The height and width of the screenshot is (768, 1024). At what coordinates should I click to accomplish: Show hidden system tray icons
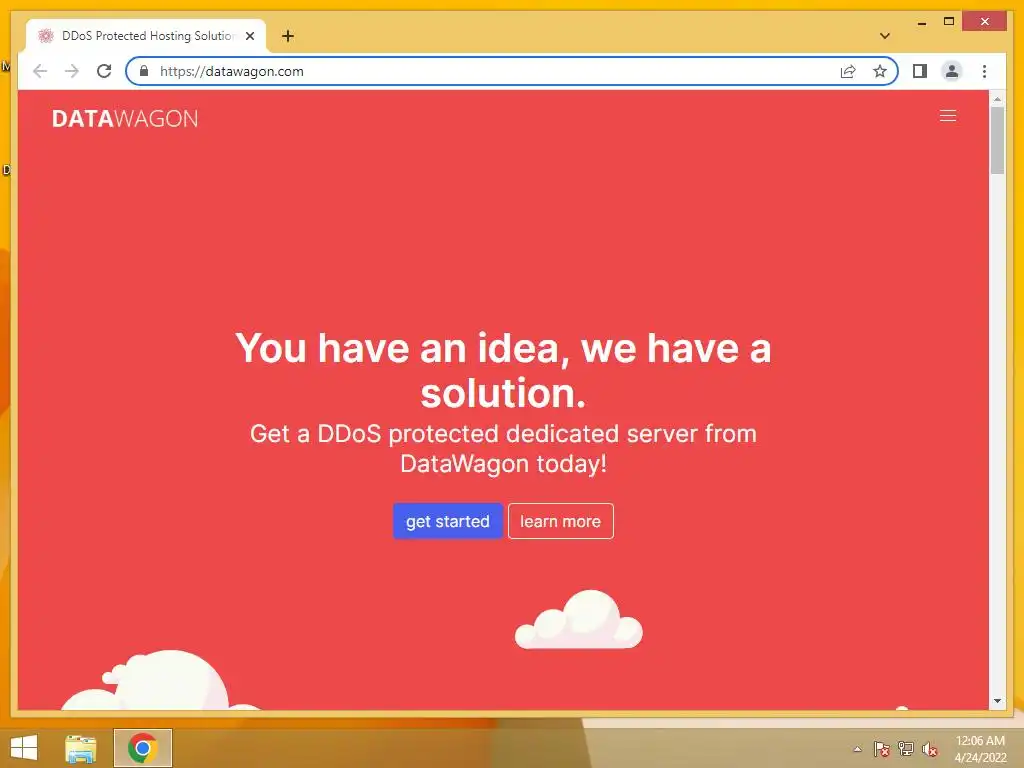(x=857, y=749)
